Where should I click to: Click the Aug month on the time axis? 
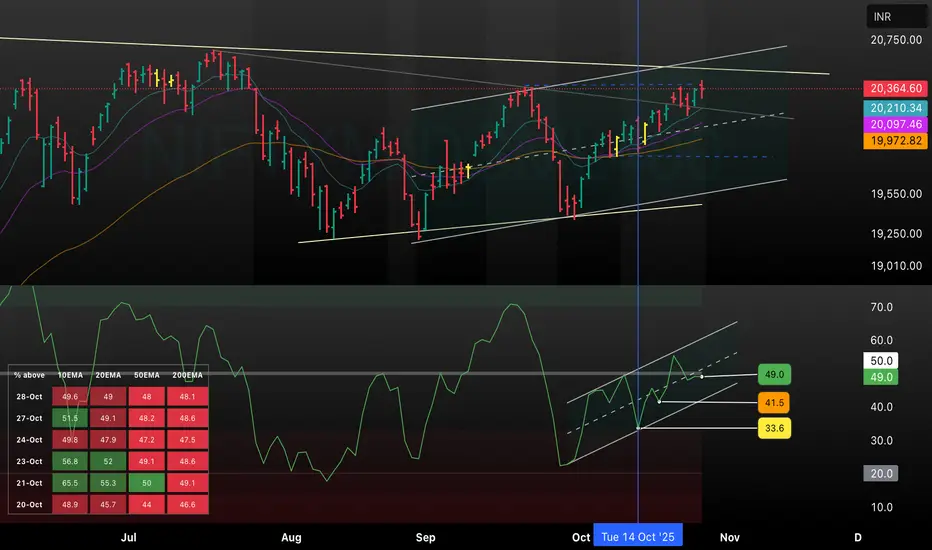[x=291, y=538]
